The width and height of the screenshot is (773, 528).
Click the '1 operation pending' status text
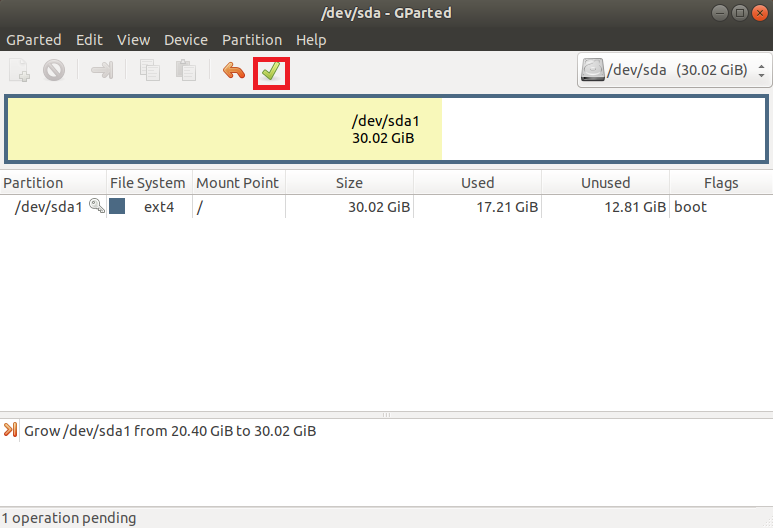coord(69,518)
